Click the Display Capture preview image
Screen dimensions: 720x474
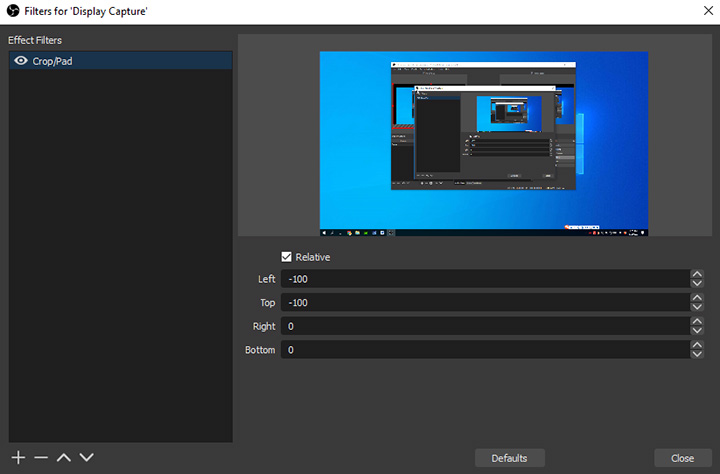tap(483, 143)
